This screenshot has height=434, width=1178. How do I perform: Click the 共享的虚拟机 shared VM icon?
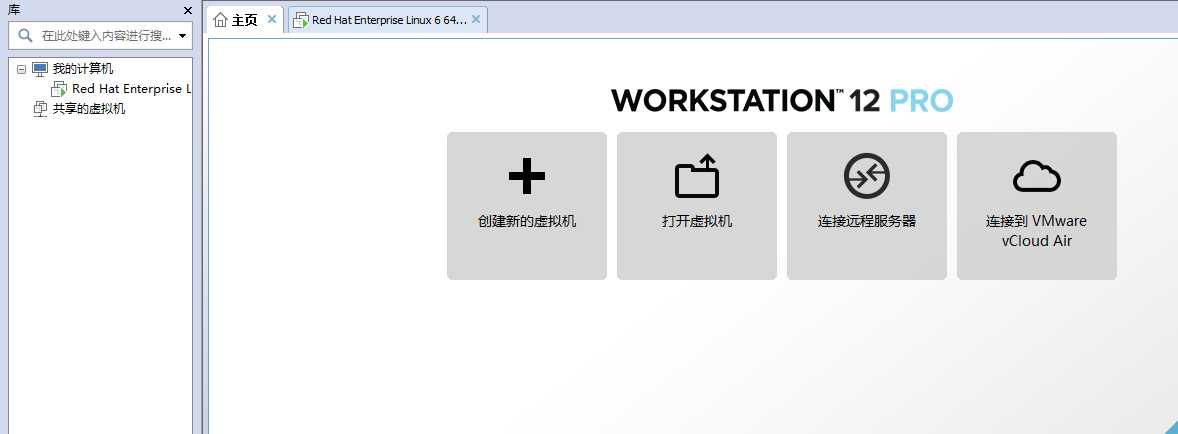[41, 109]
